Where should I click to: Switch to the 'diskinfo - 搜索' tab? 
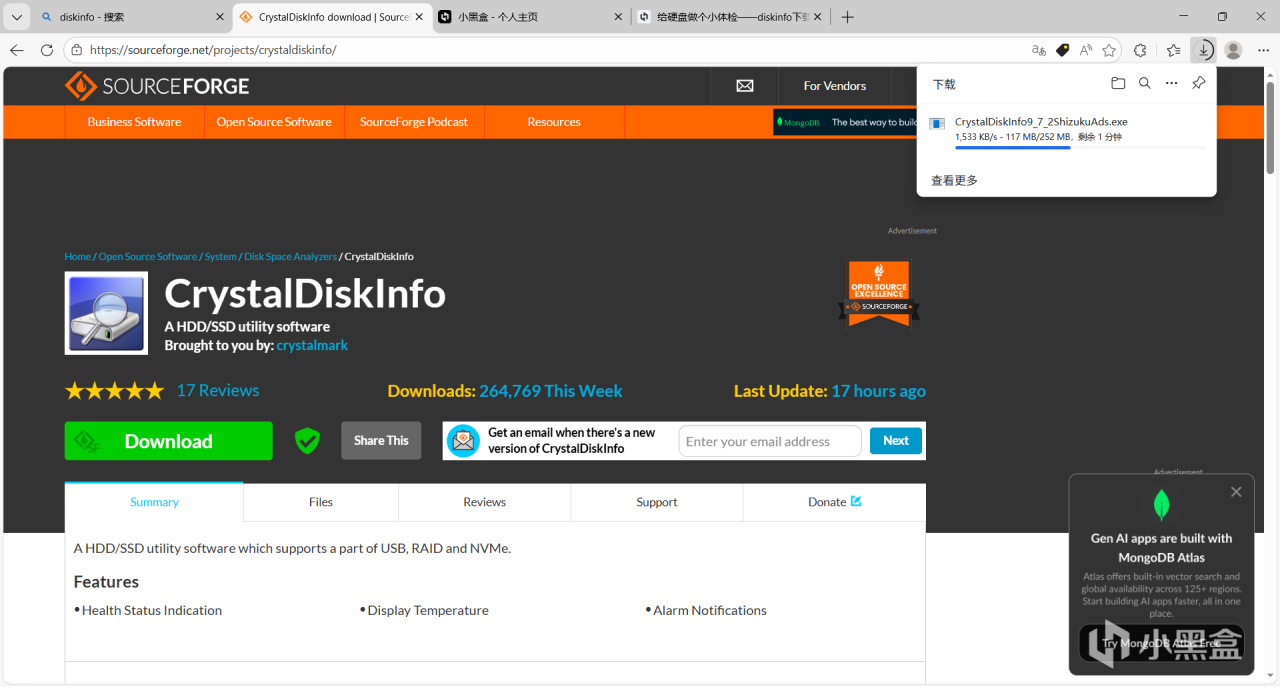(130, 17)
